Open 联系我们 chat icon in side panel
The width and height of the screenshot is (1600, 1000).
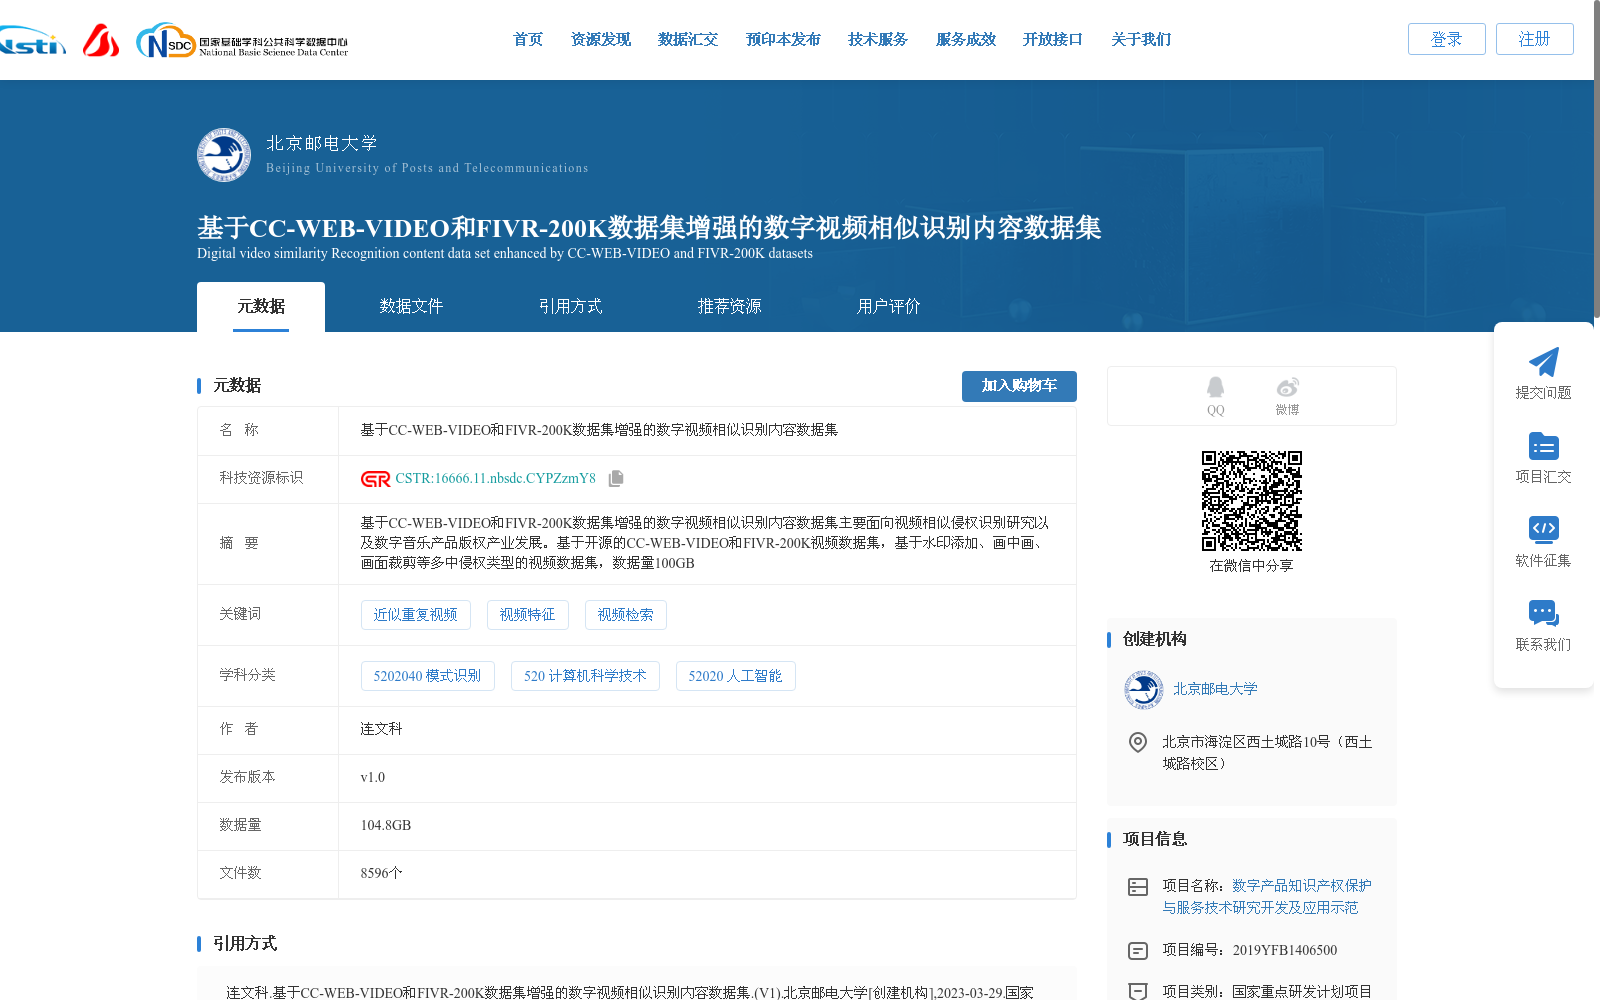click(1544, 613)
